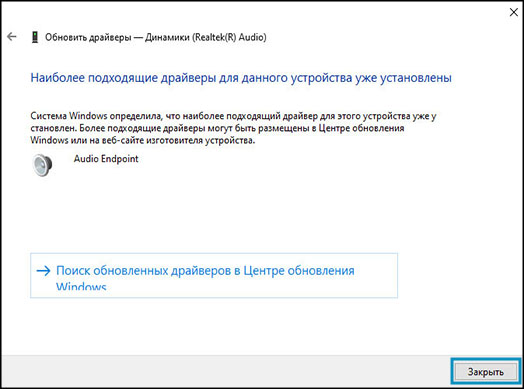
Task: Open Windows Update driver search link
Action: pos(214,275)
